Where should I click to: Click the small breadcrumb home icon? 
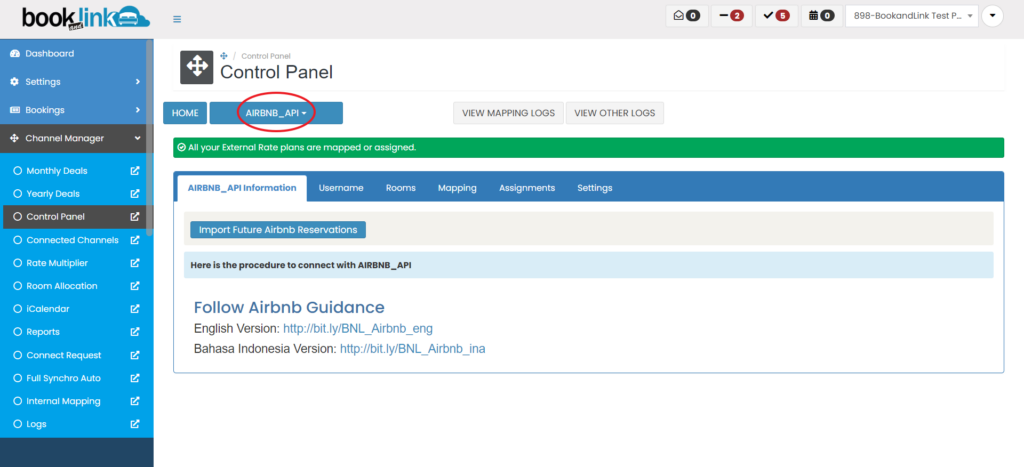click(225, 56)
